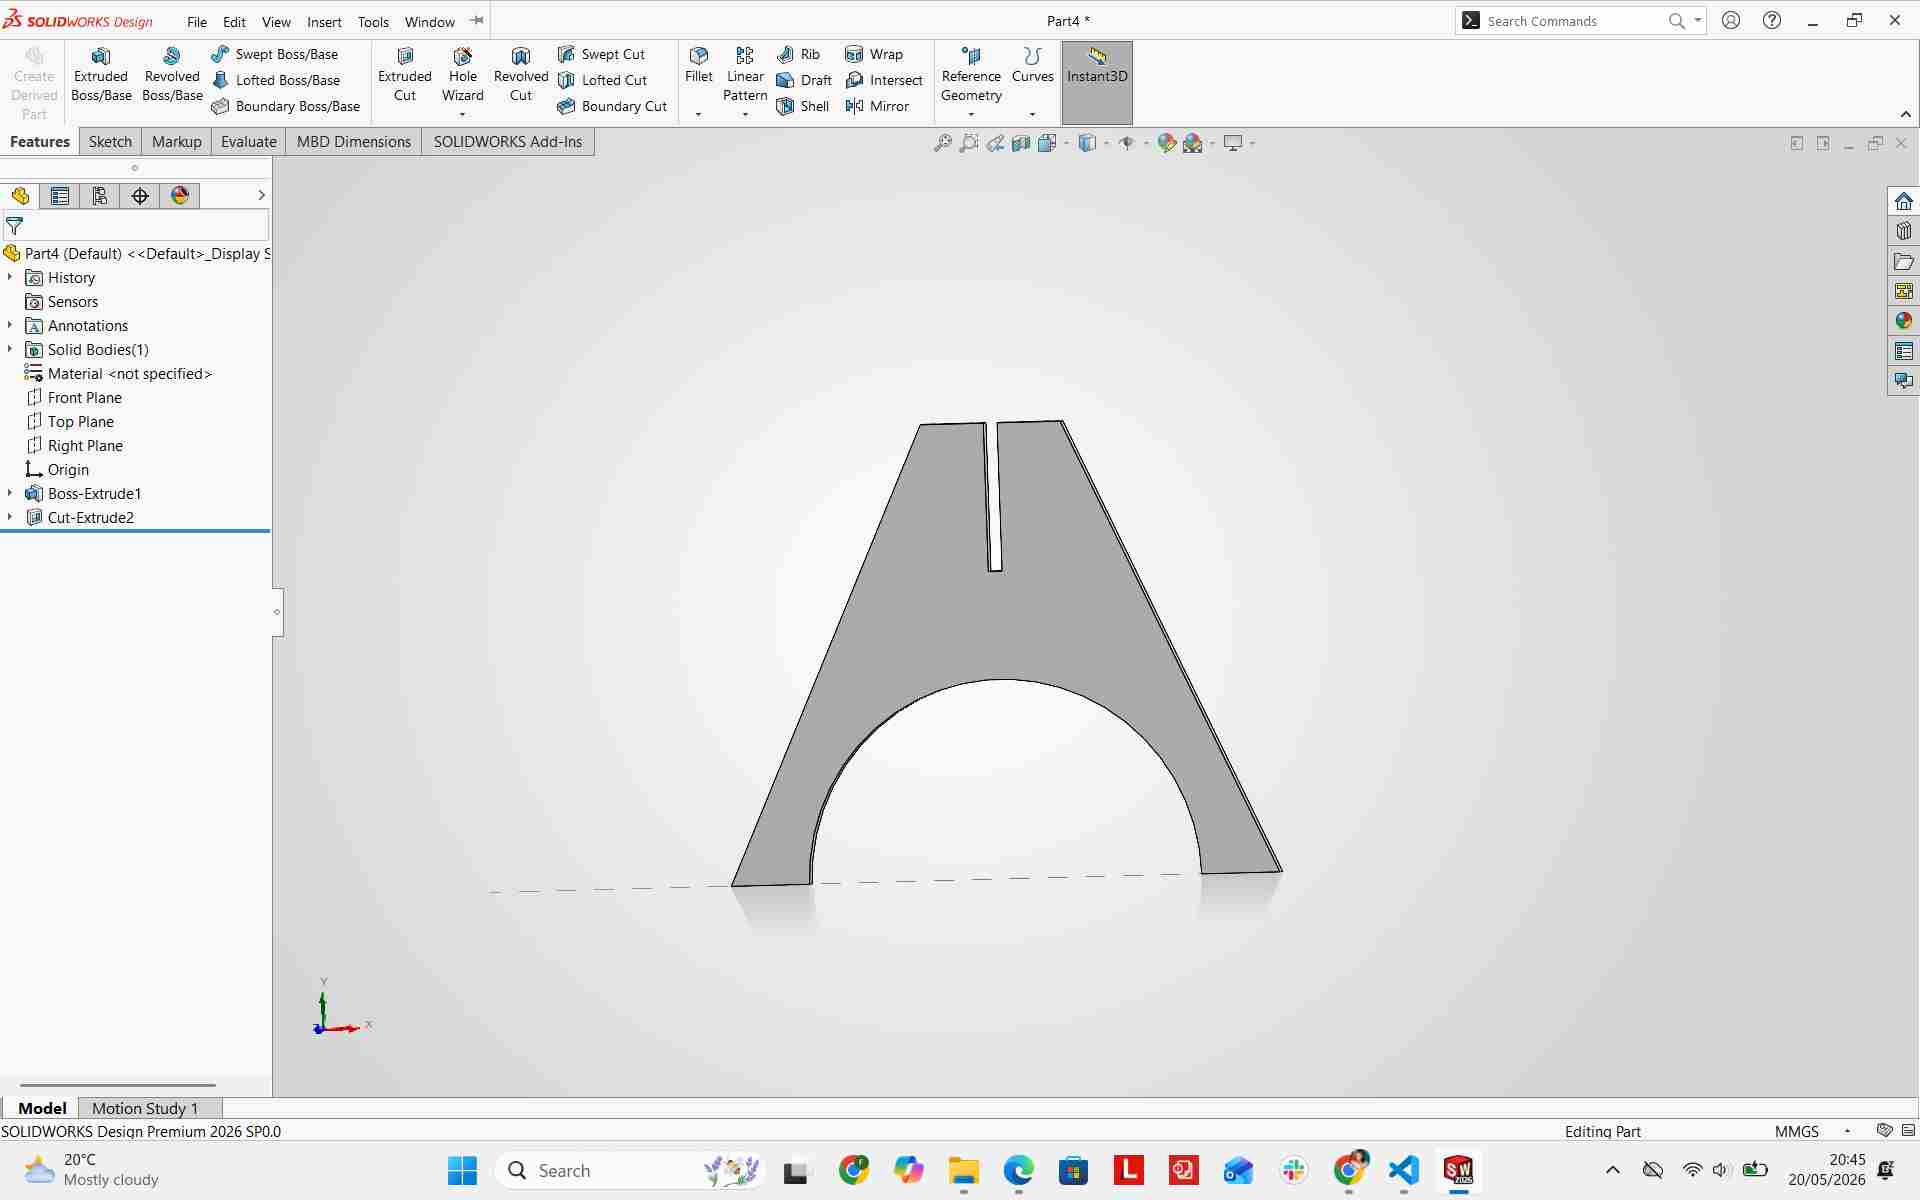Collapse the CommandManager ribbon

[x=1905, y=114]
